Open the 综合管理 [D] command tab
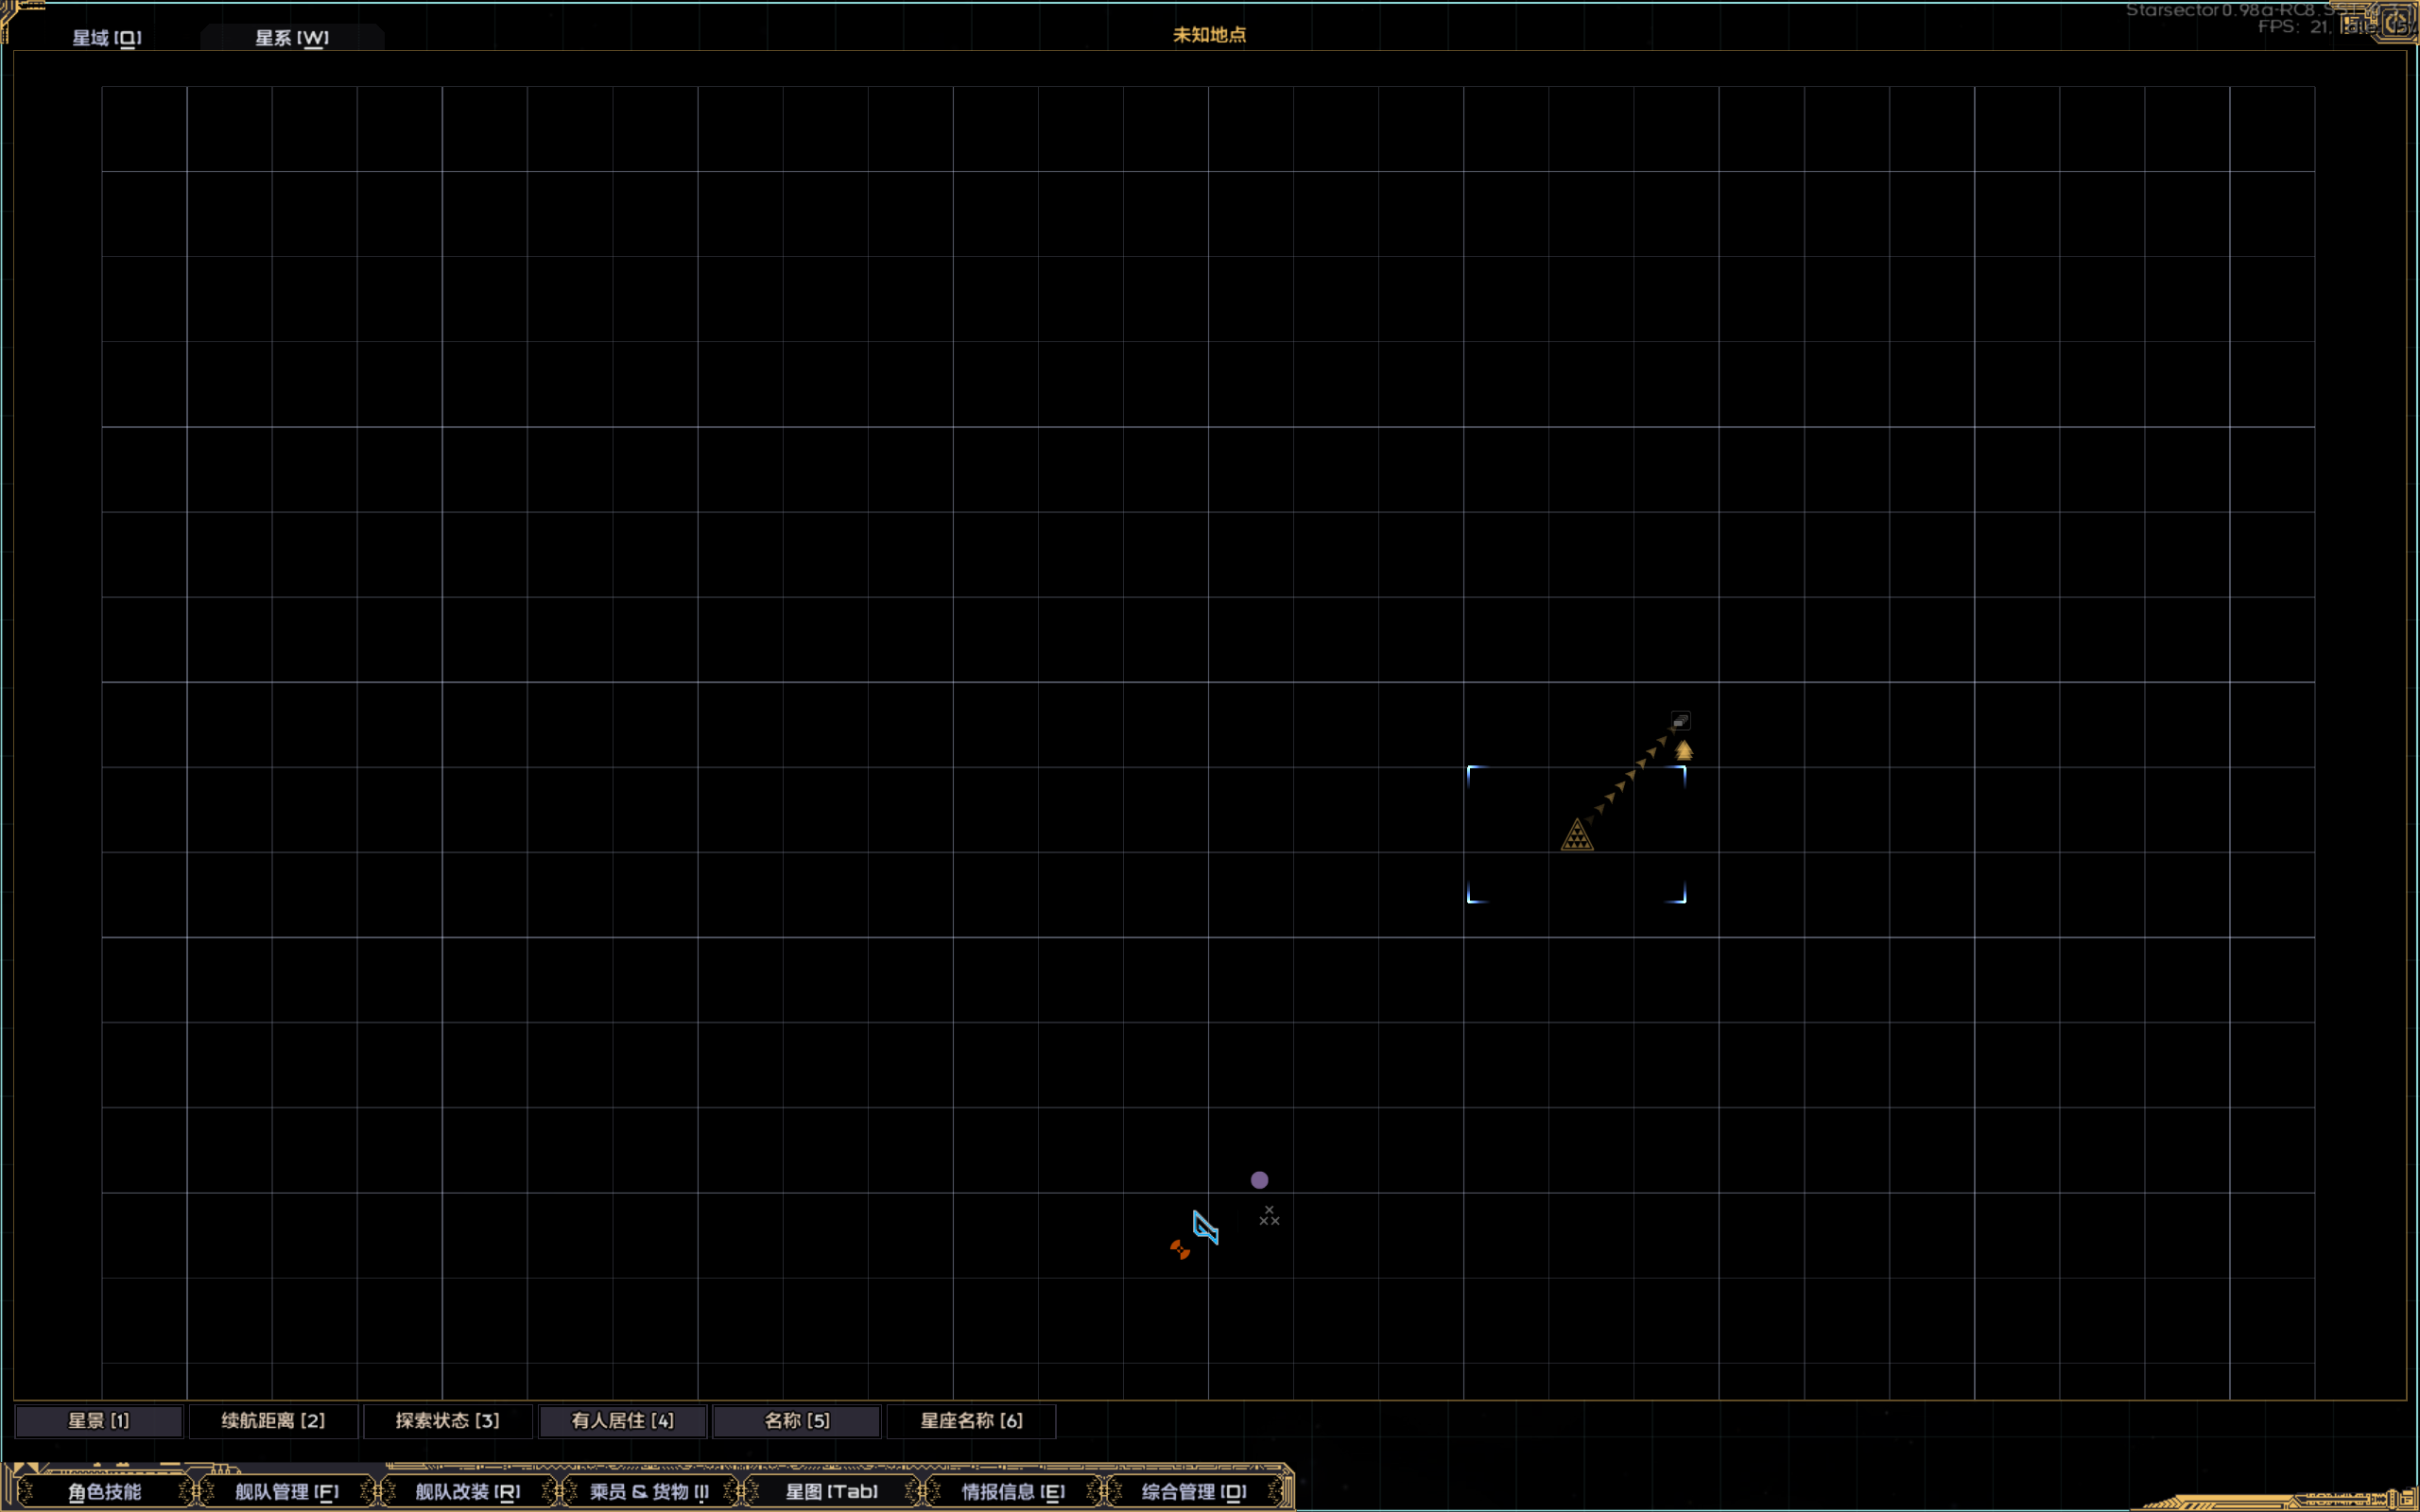The height and width of the screenshot is (1512, 2420). [x=1195, y=1492]
